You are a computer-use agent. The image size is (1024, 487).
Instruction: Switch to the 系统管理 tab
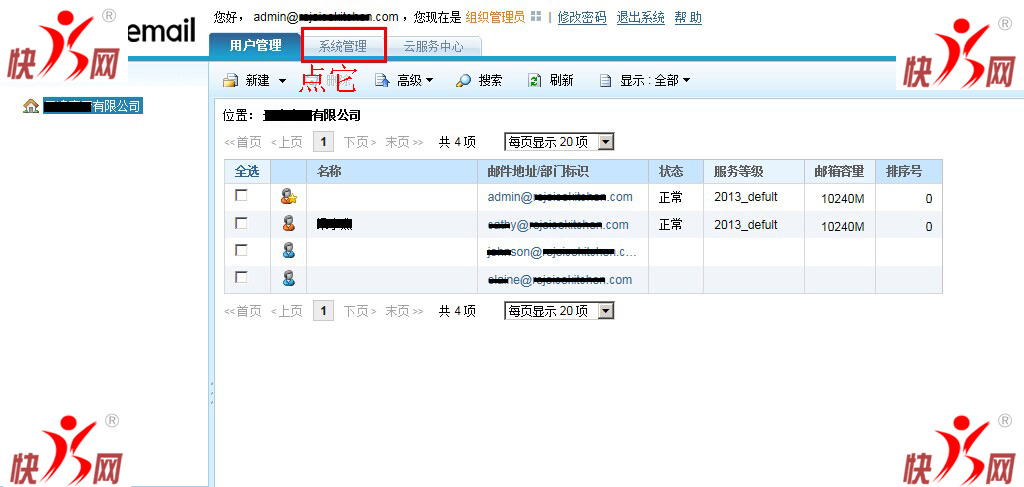point(342,46)
